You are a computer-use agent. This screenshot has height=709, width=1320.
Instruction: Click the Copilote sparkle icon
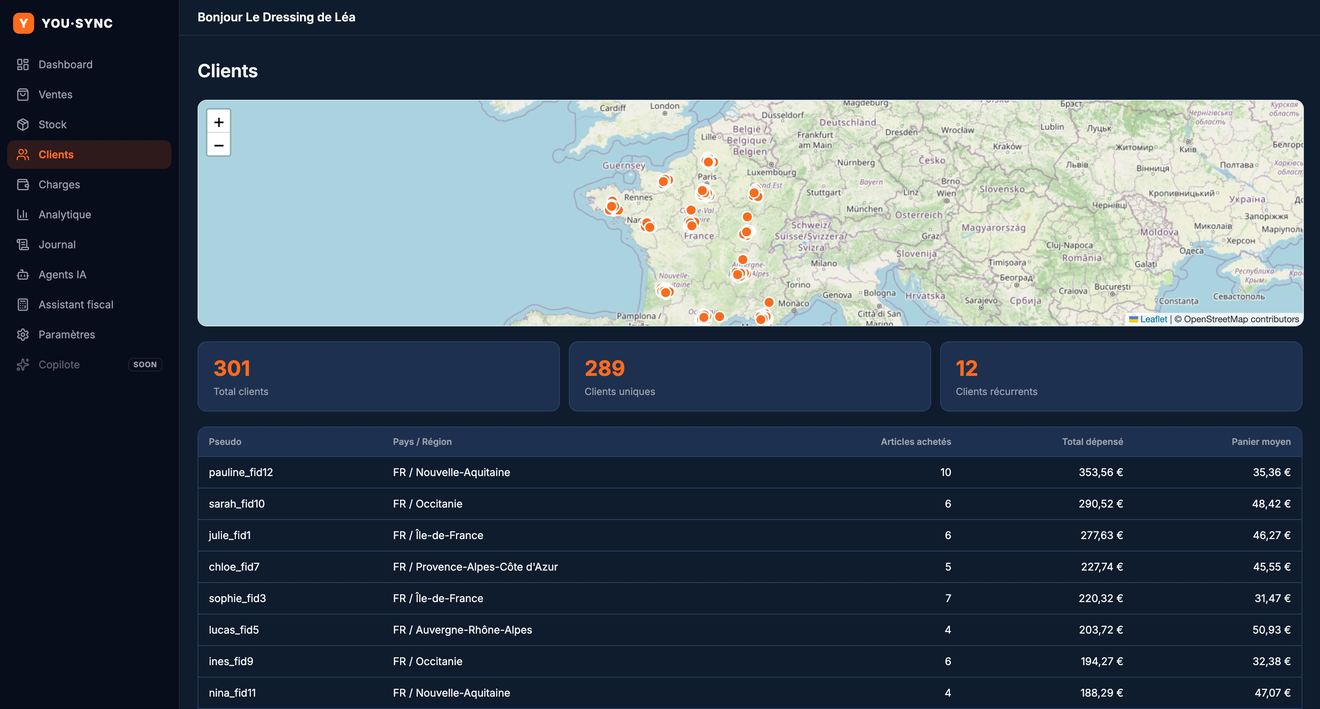23,364
